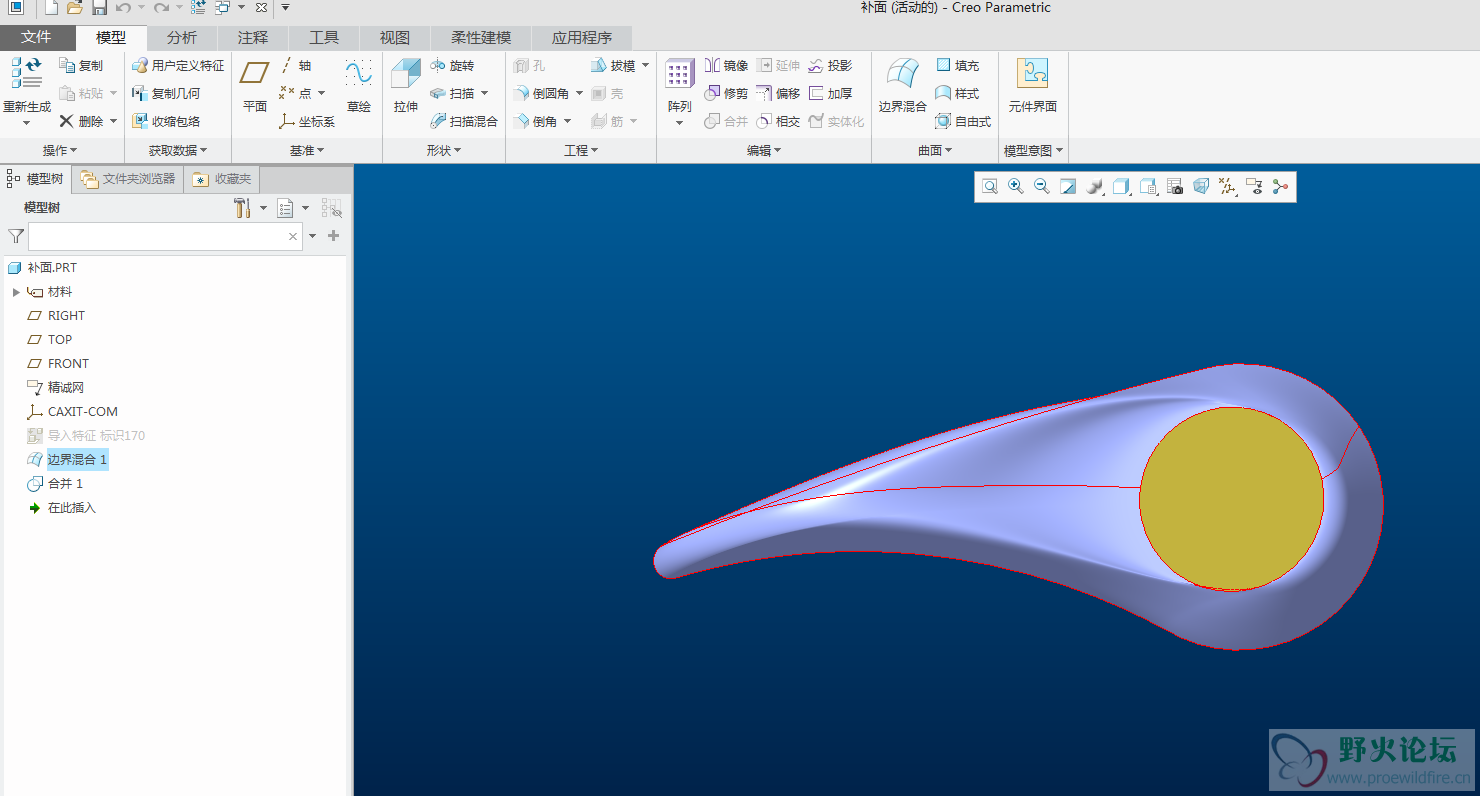
Task: Create a datum 平面 (Plane)
Action: tap(255, 87)
